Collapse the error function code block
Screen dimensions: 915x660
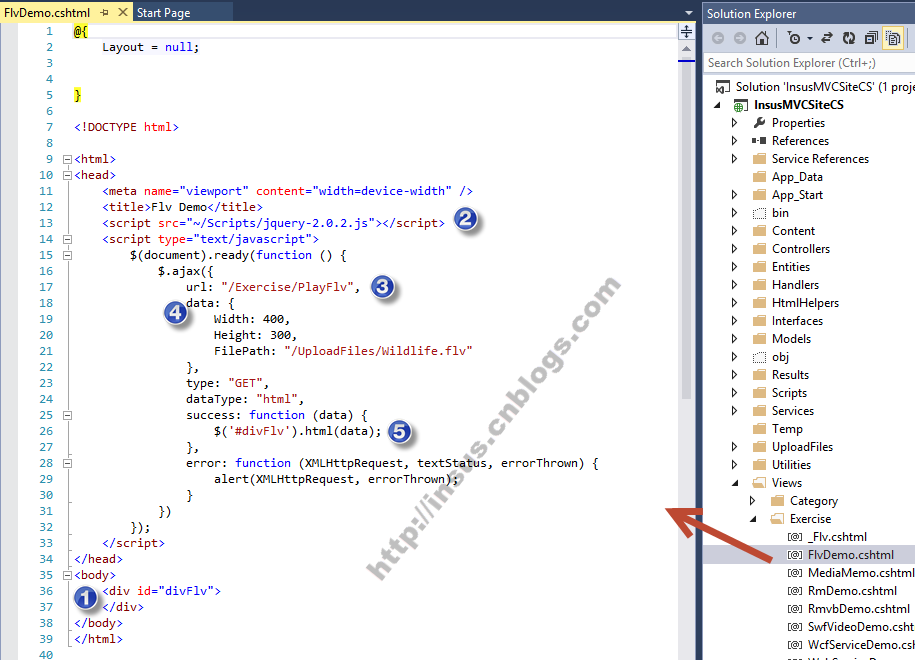[x=67, y=463]
